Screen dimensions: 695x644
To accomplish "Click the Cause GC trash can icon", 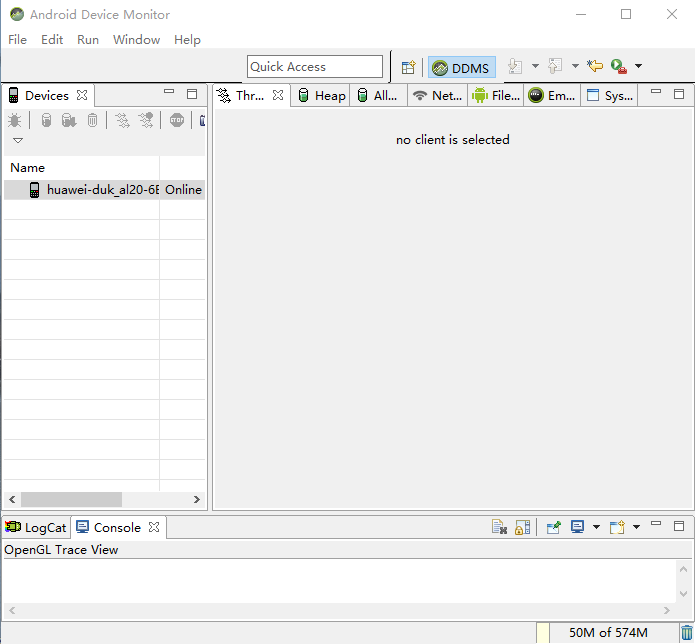I will pos(92,120).
